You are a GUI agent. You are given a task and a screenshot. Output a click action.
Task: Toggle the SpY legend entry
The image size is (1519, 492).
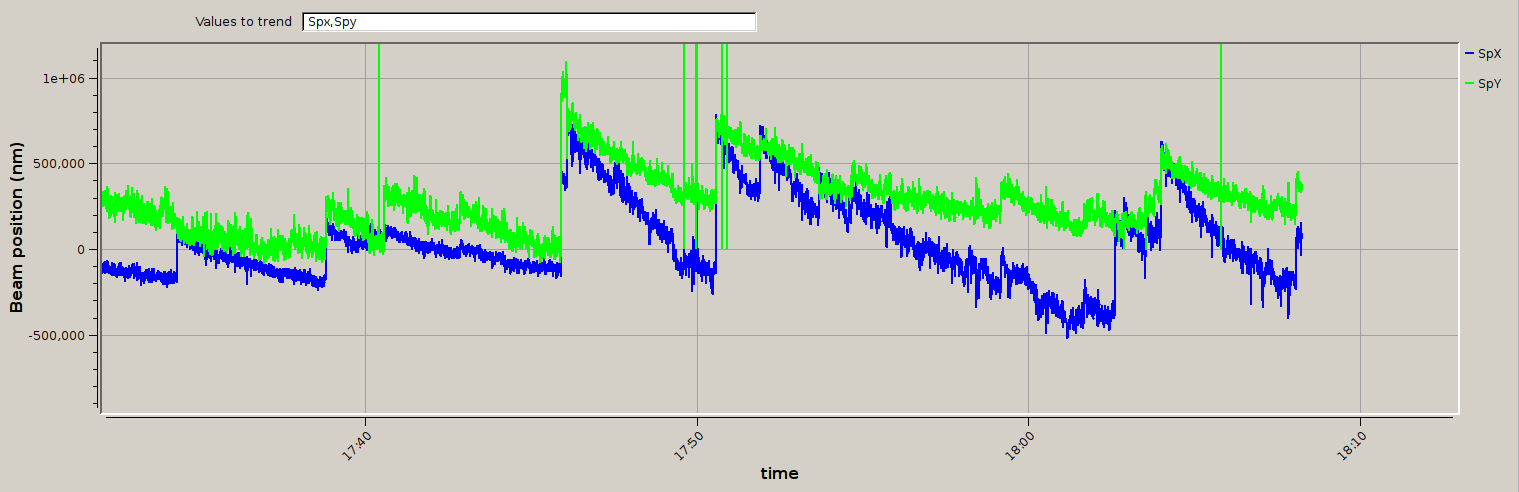pyautogui.click(x=1488, y=84)
